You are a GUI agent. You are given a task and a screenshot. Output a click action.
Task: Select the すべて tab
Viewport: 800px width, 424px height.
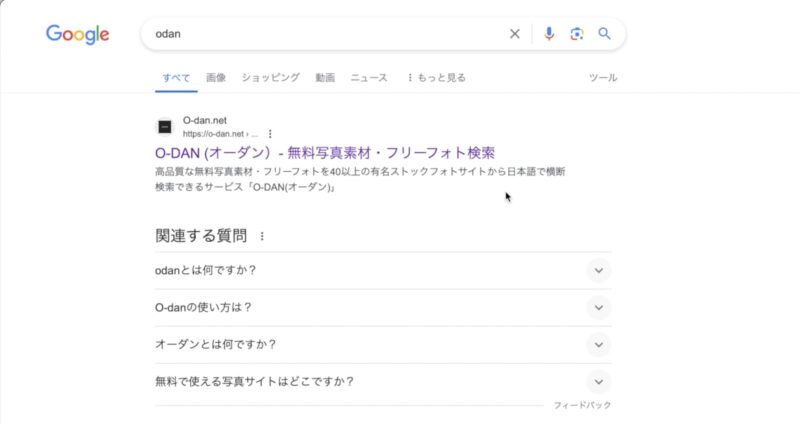(x=176, y=78)
